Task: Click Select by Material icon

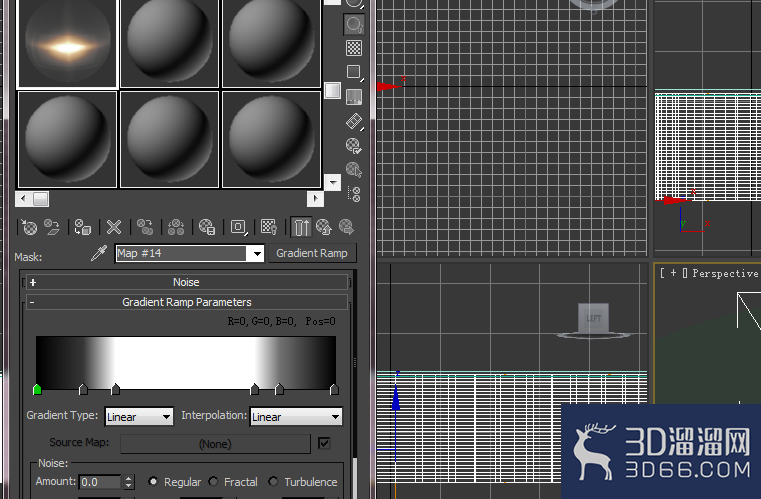Action: pyautogui.click(x=354, y=169)
